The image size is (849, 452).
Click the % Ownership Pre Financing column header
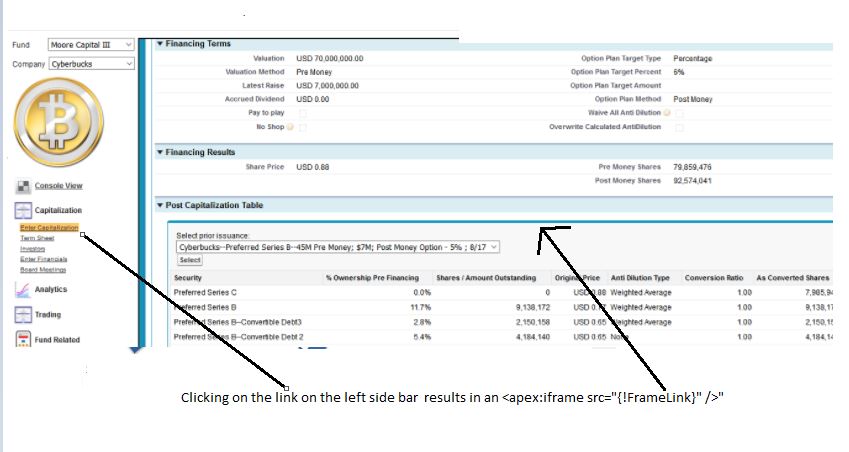click(373, 278)
